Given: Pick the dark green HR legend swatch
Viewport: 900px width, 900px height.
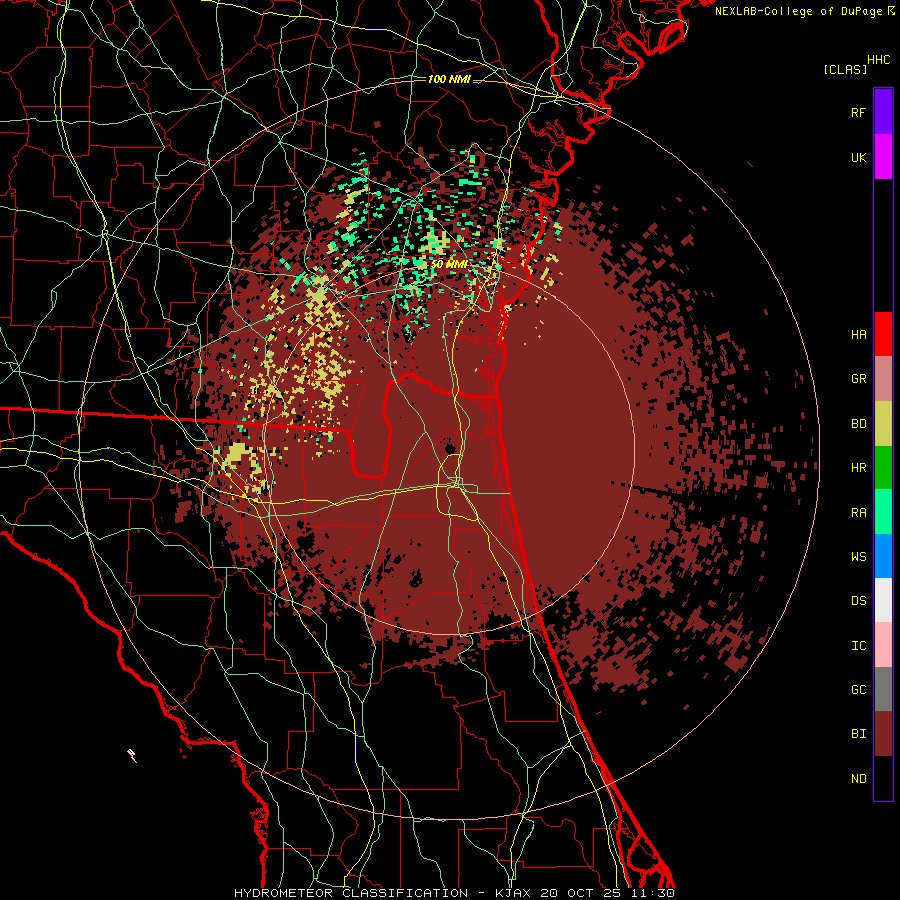Looking at the screenshot, I should pyautogui.click(x=883, y=467).
